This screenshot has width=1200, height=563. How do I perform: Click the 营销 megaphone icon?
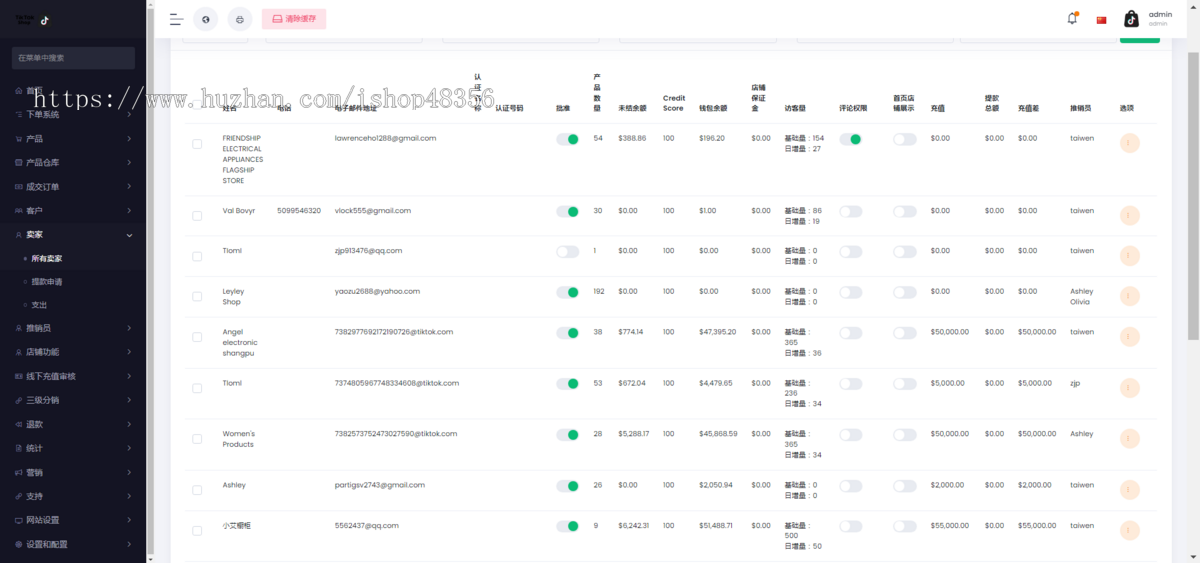(x=19, y=472)
